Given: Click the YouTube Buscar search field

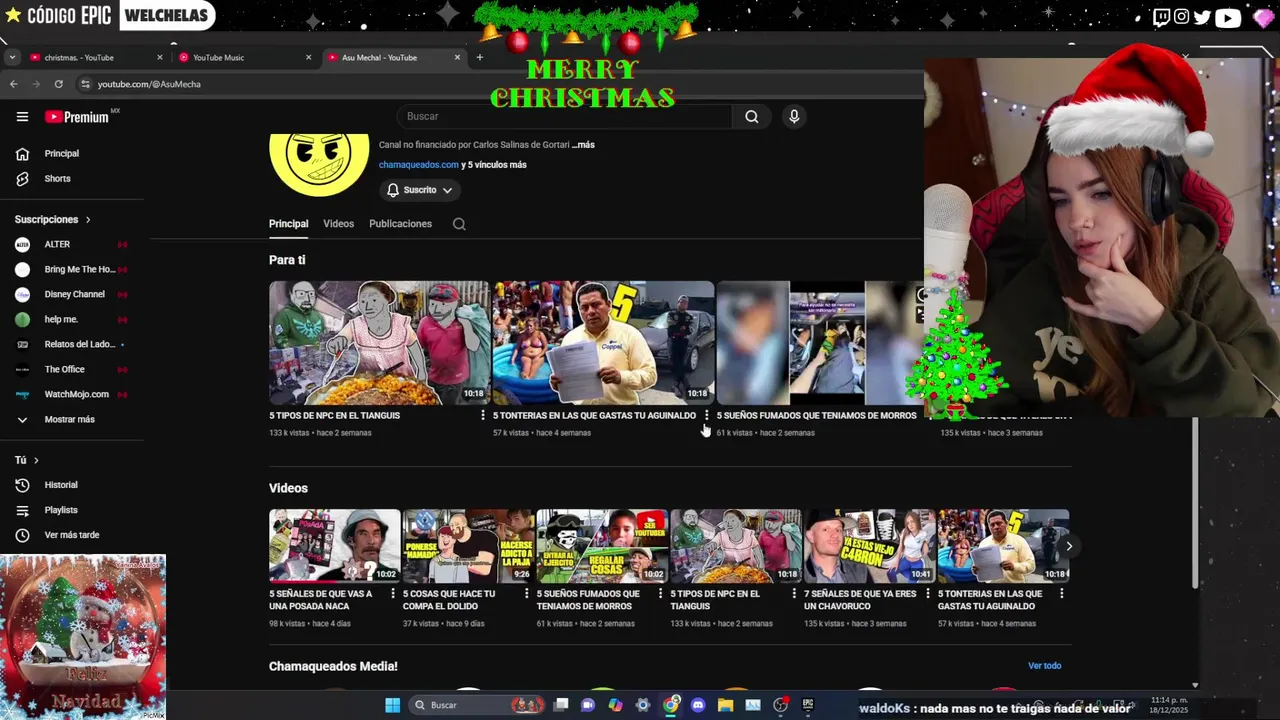Looking at the screenshot, I should tap(565, 117).
